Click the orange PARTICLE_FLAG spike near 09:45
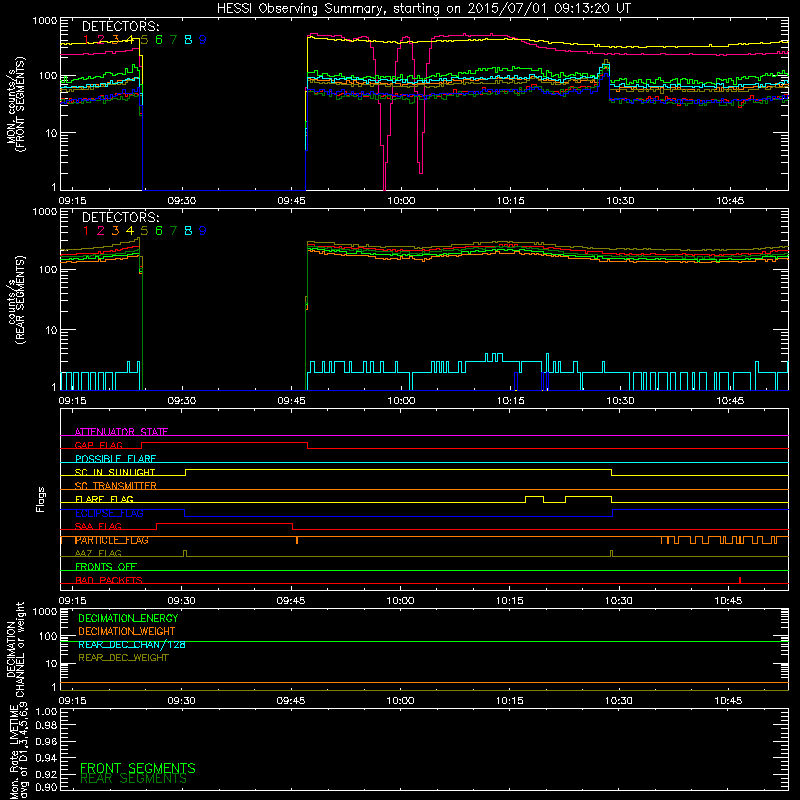 [297, 540]
